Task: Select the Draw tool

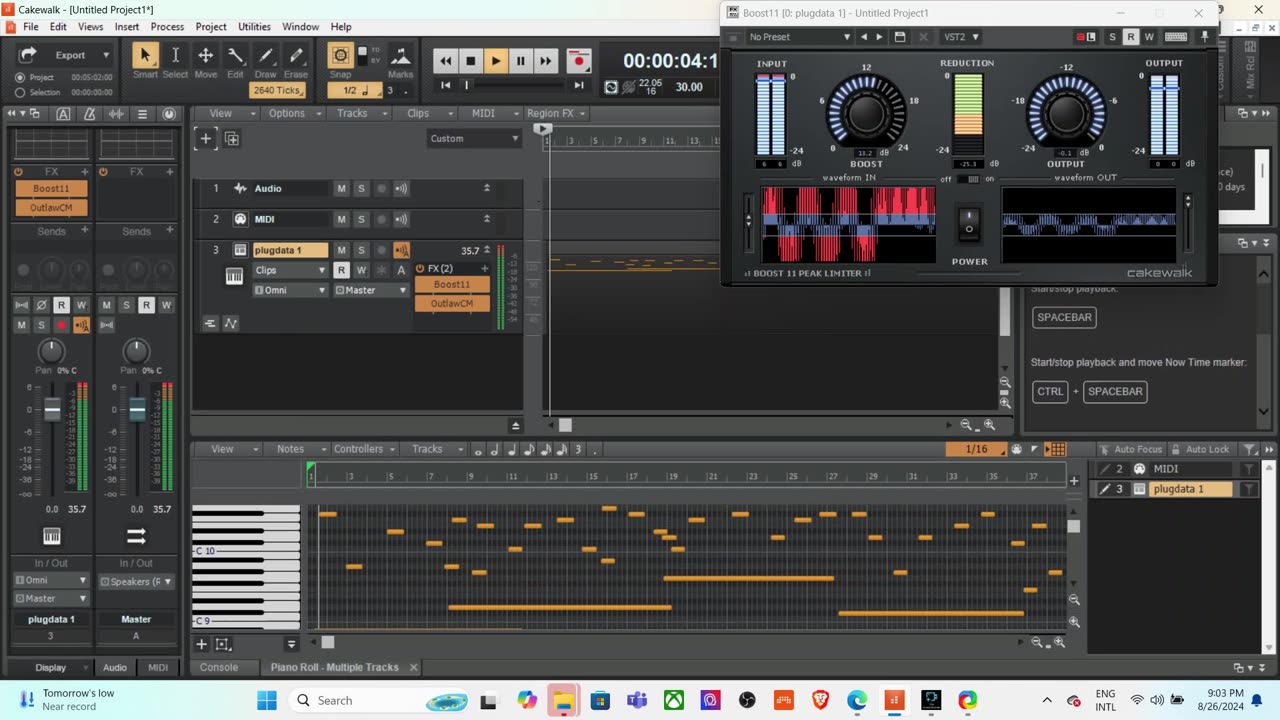Action: pos(266,61)
